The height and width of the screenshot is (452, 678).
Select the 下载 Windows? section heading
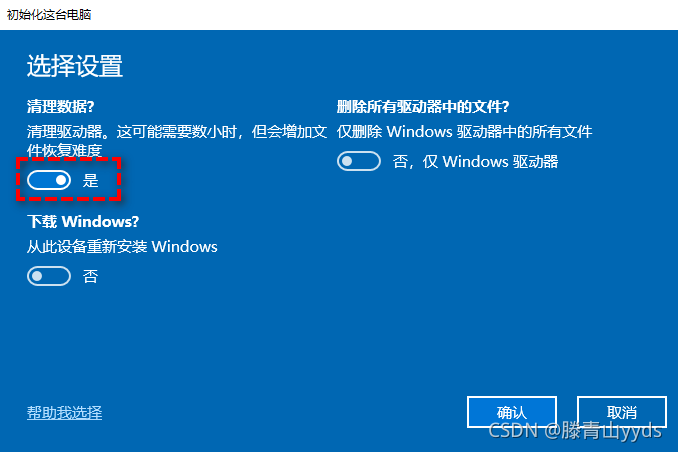coord(83,221)
